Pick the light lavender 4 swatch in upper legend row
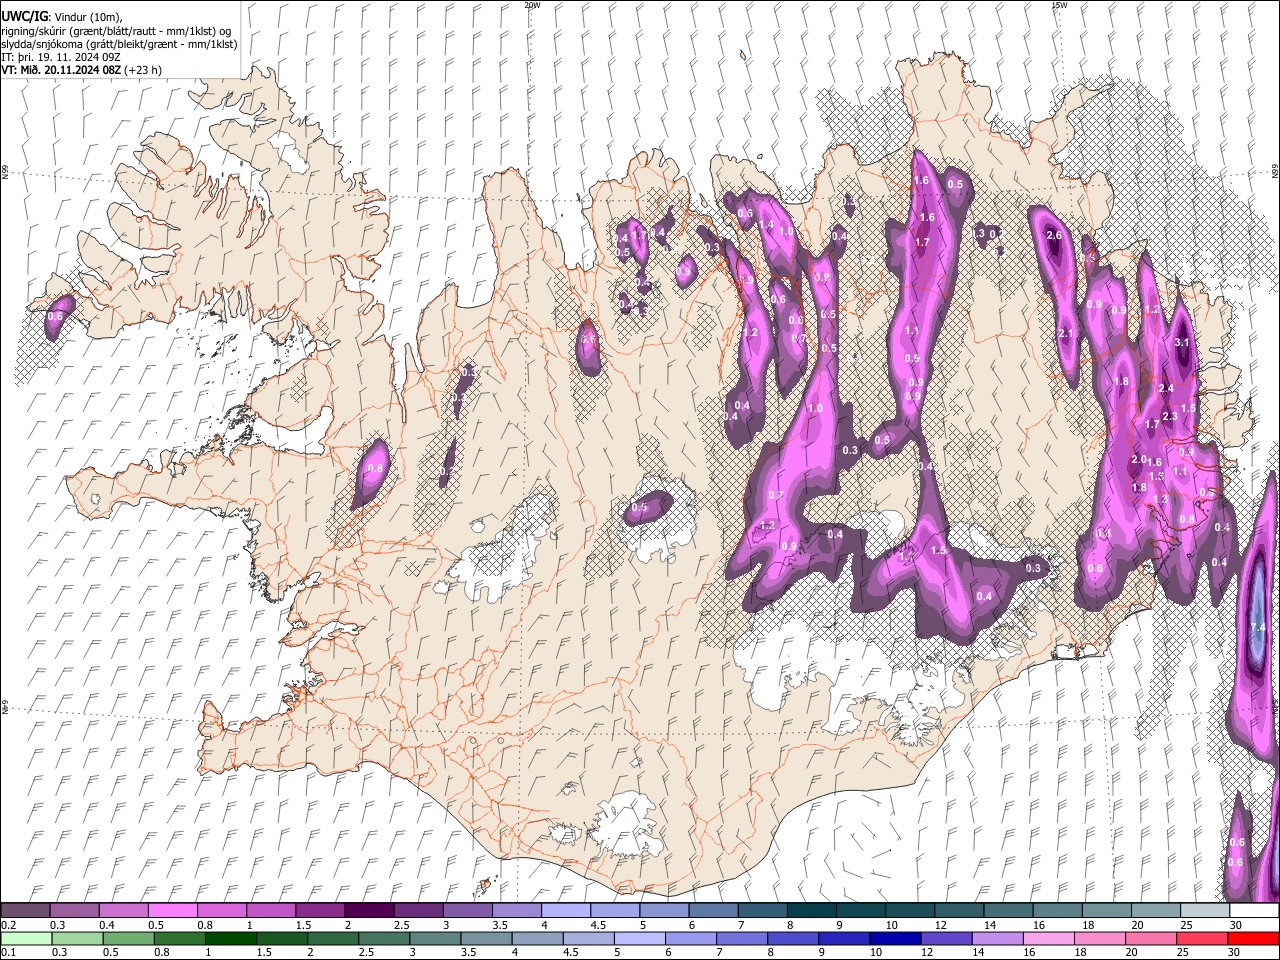This screenshot has width=1280, height=960. coord(565,911)
